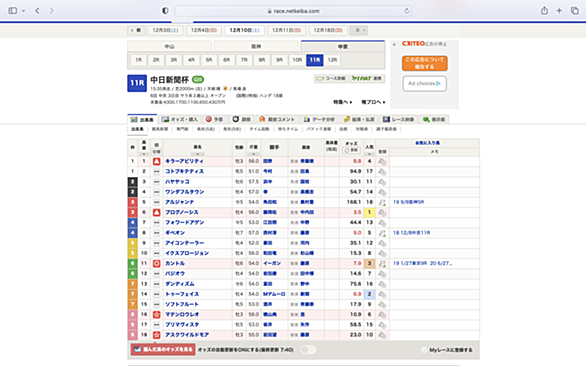The height and width of the screenshot is (366, 586).
Task: Click odds 更新 refresh button
Action: pos(351,150)
